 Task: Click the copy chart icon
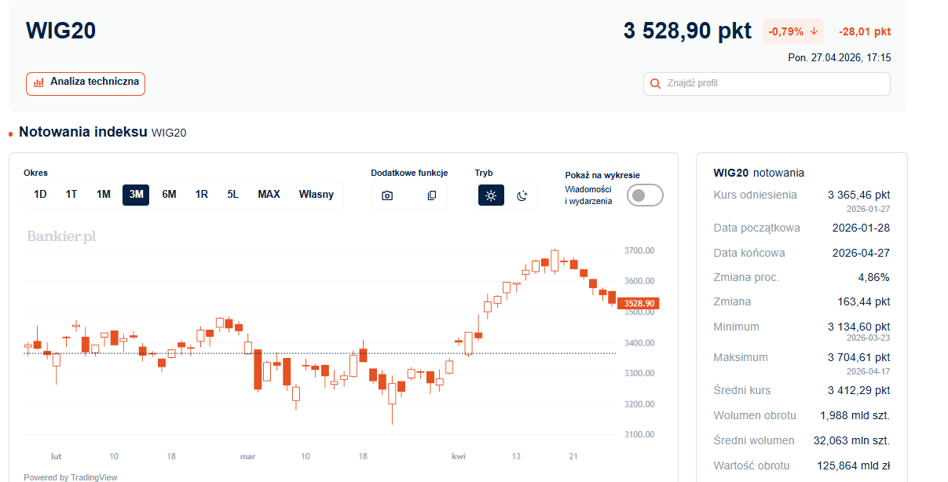432,196
